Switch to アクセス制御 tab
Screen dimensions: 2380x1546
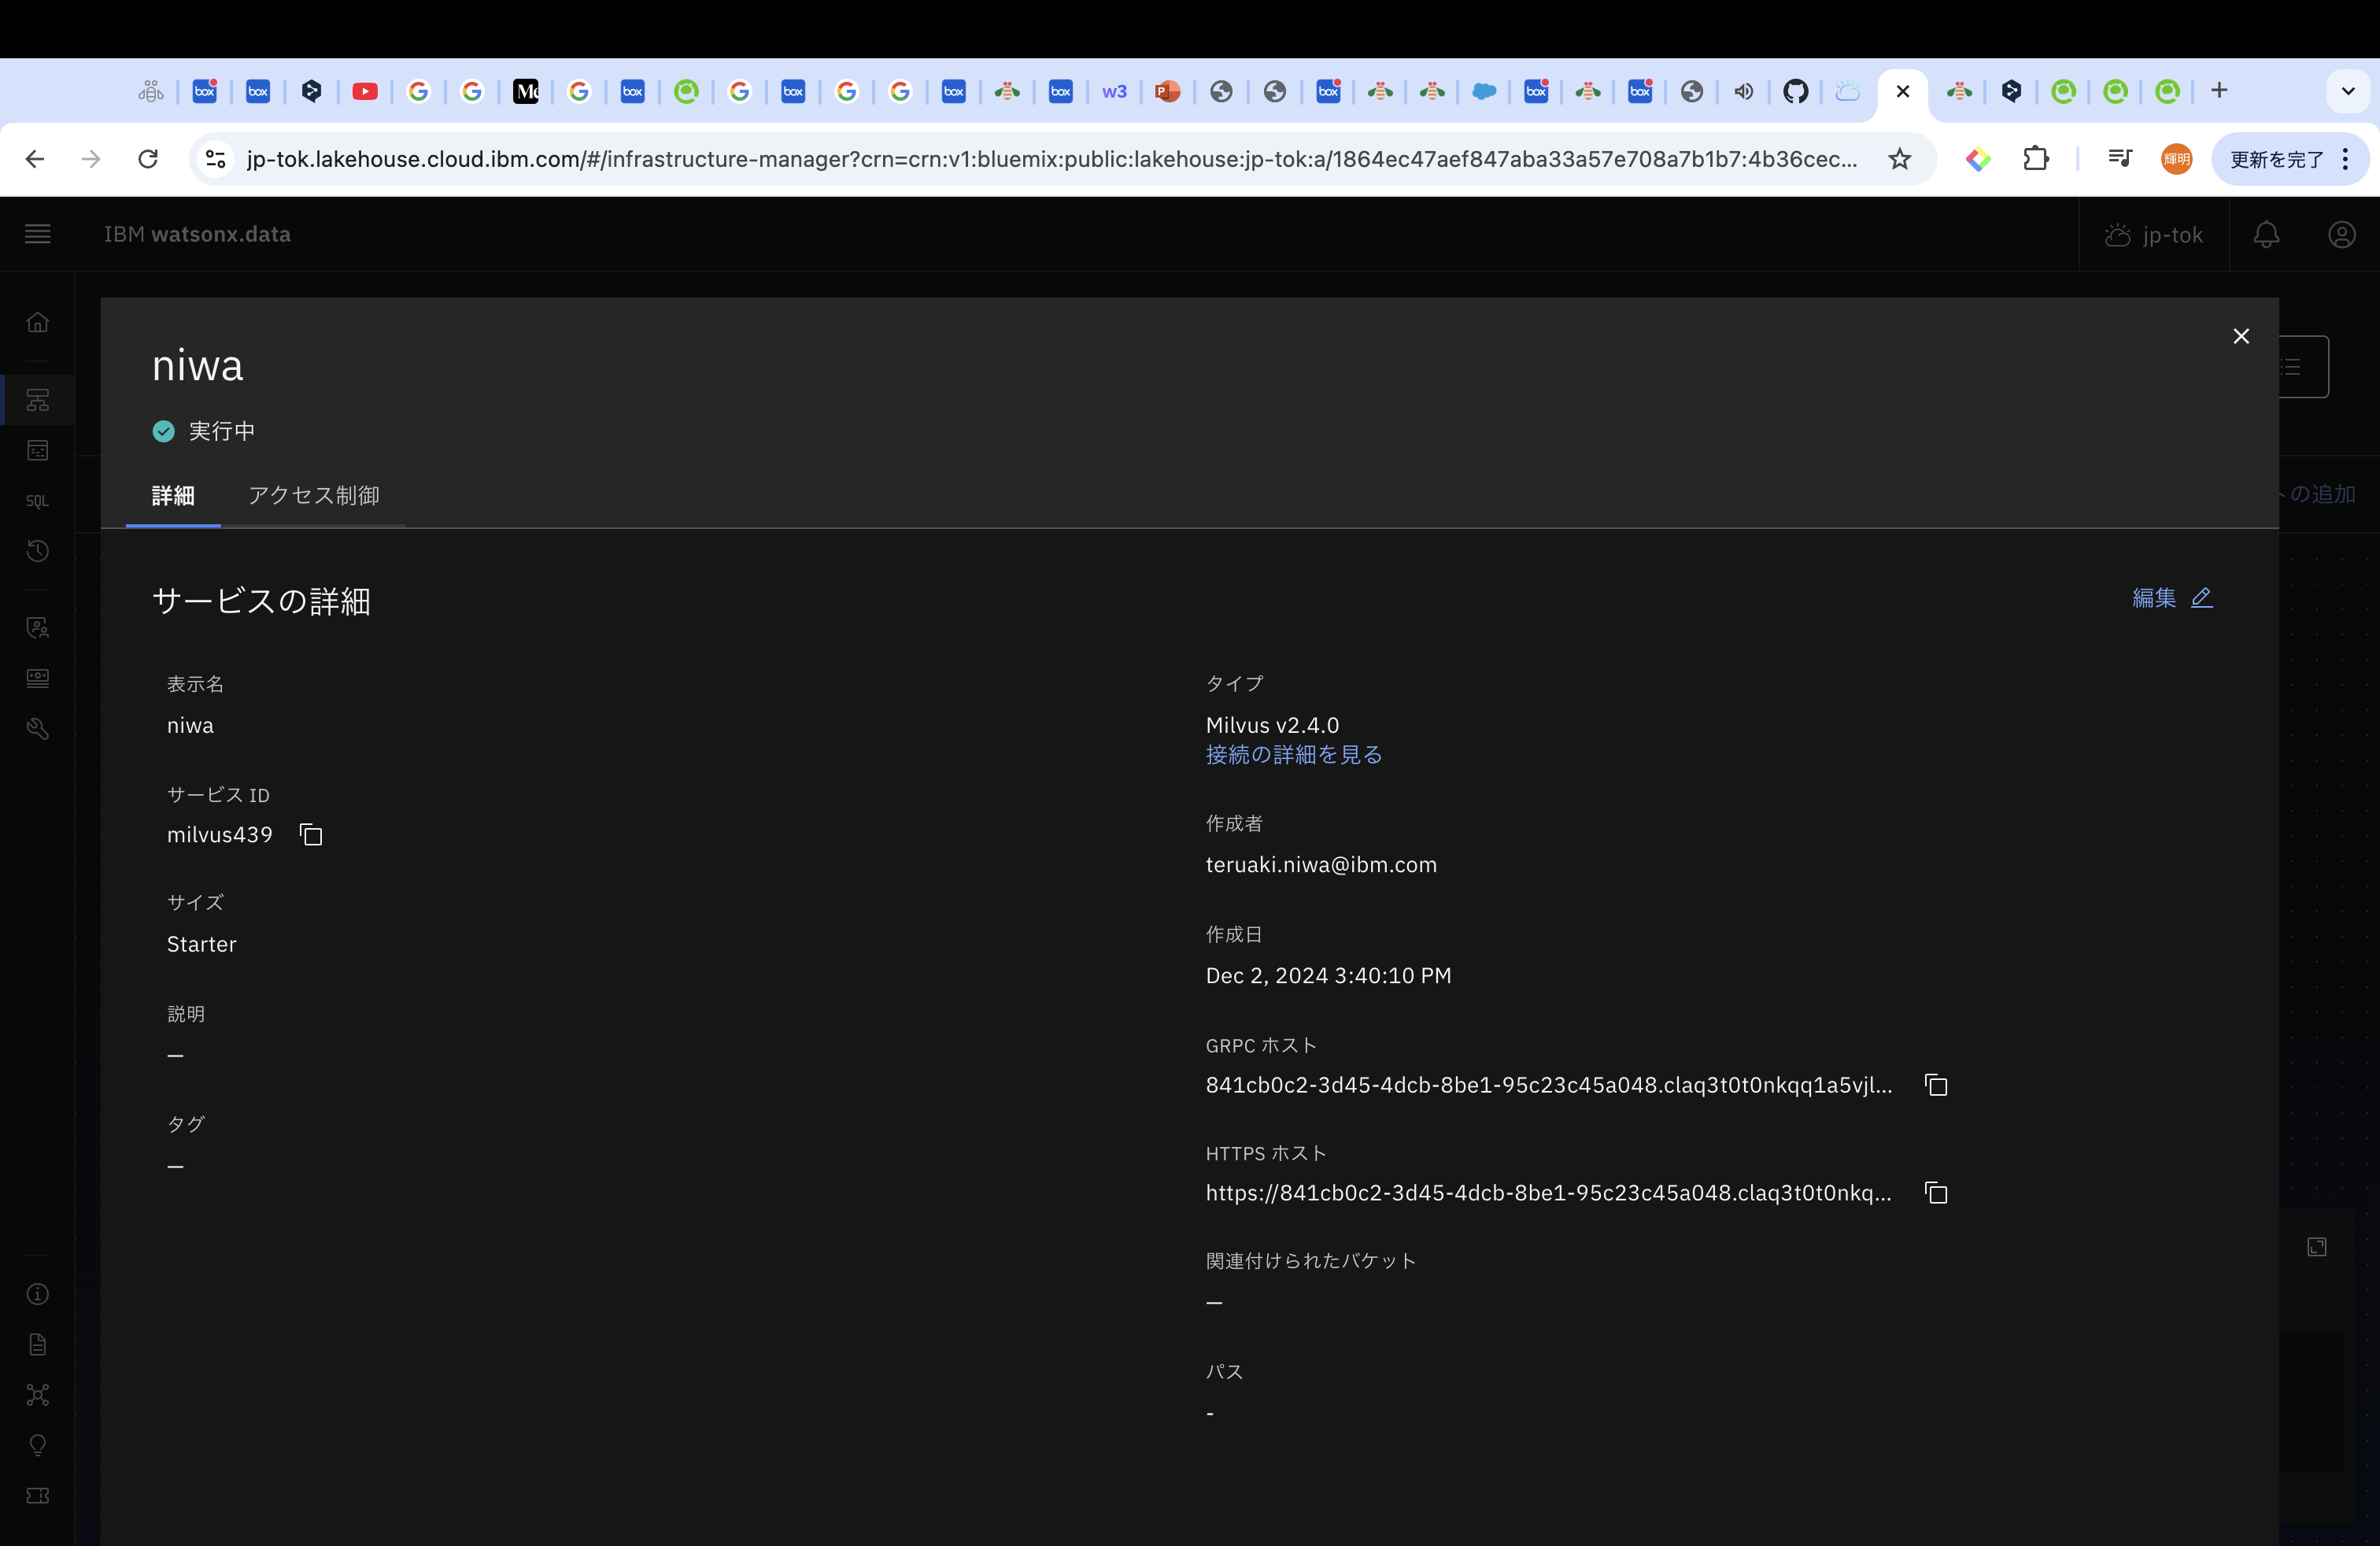point(313,496)
